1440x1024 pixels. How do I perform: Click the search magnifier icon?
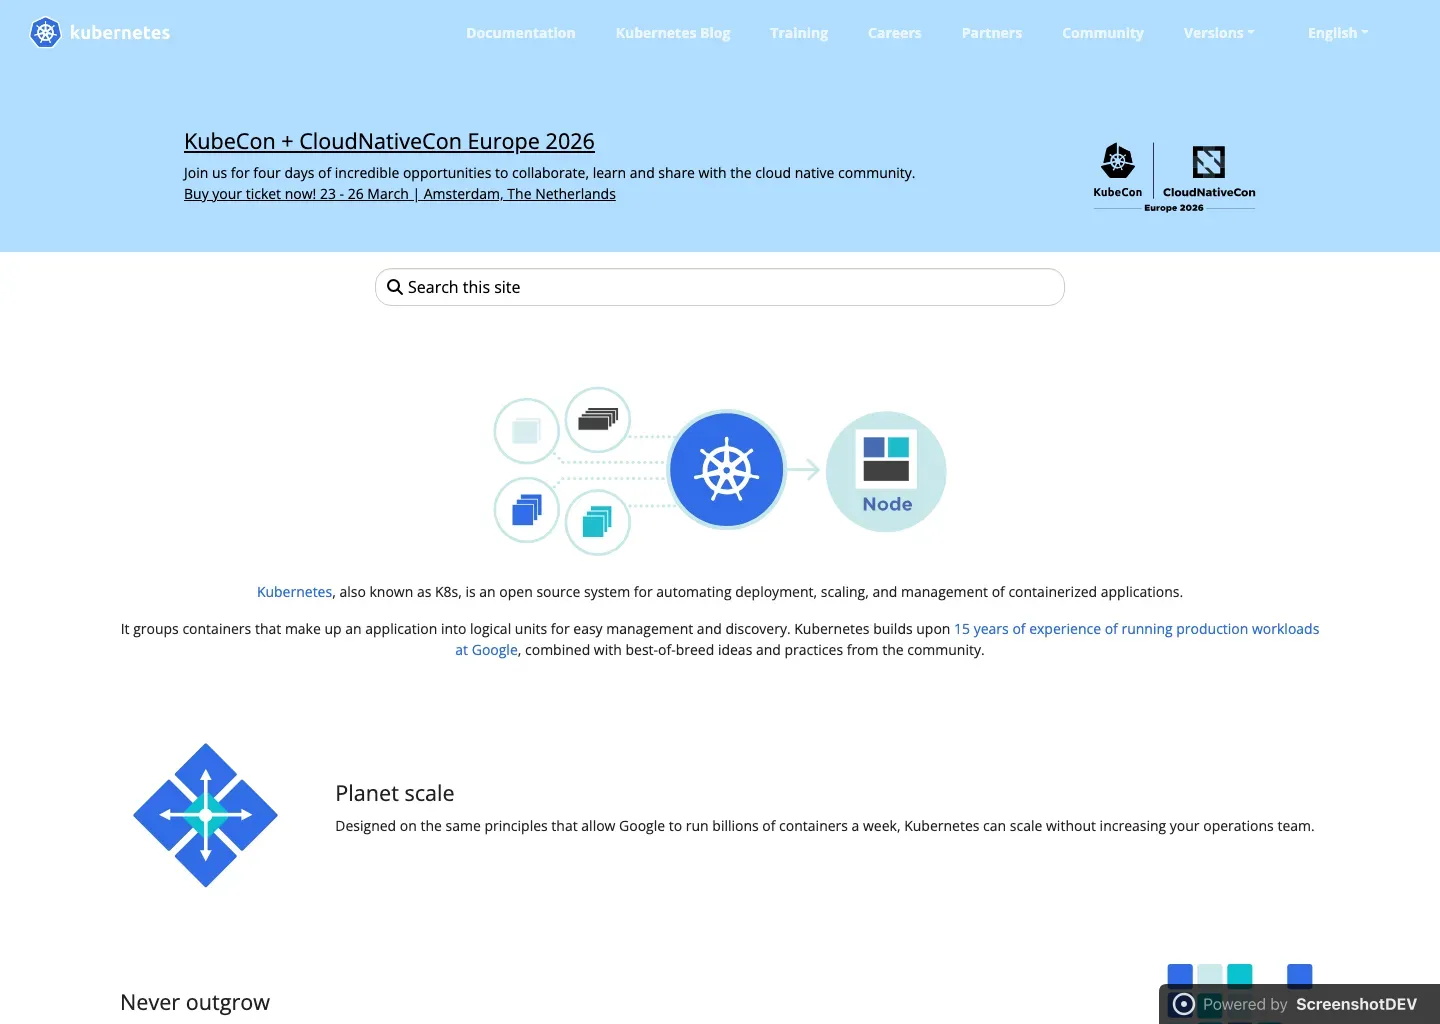(395, 287)
